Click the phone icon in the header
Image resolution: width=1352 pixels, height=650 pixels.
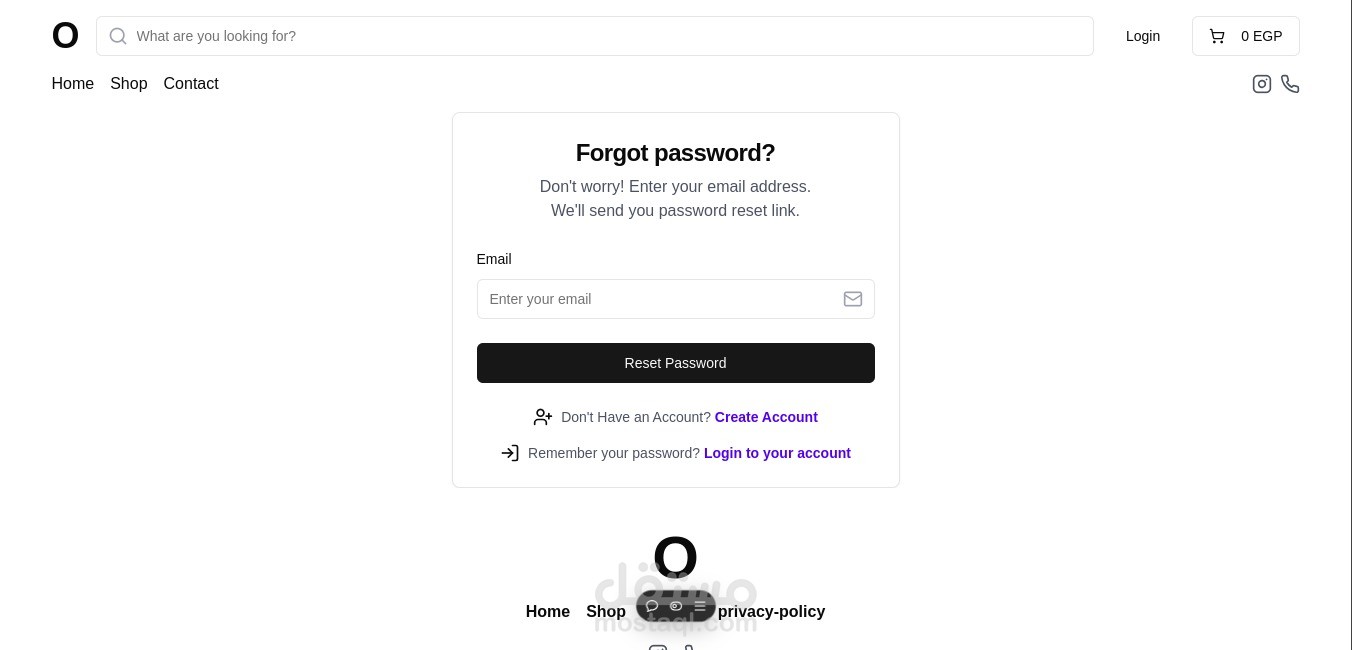tap(1290, 84)
